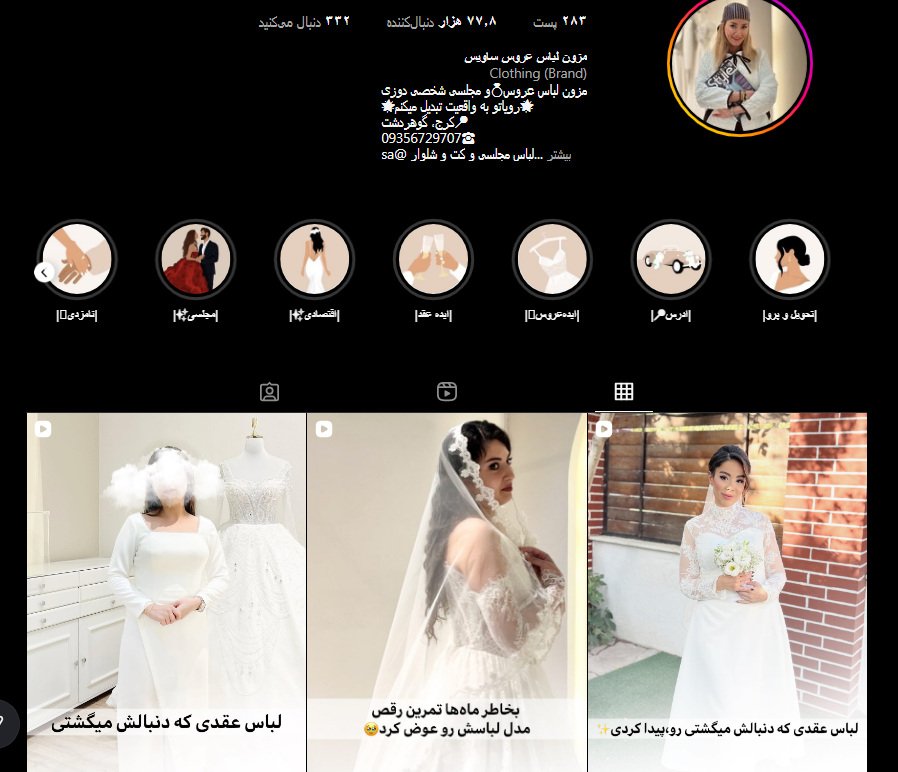Click the reel badge on the rightmost post thumbnail
Screen dimensions: 898x772
[602, 428]
